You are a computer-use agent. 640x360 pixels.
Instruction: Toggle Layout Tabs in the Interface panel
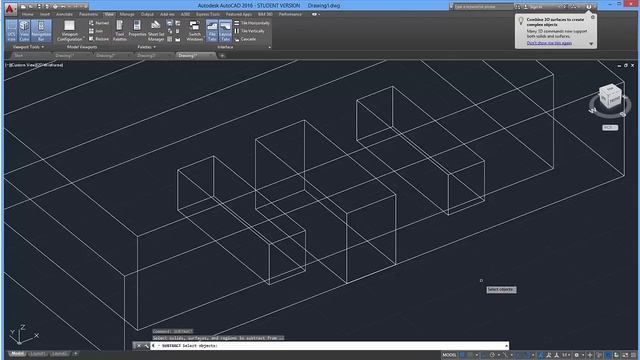(225, 31)
